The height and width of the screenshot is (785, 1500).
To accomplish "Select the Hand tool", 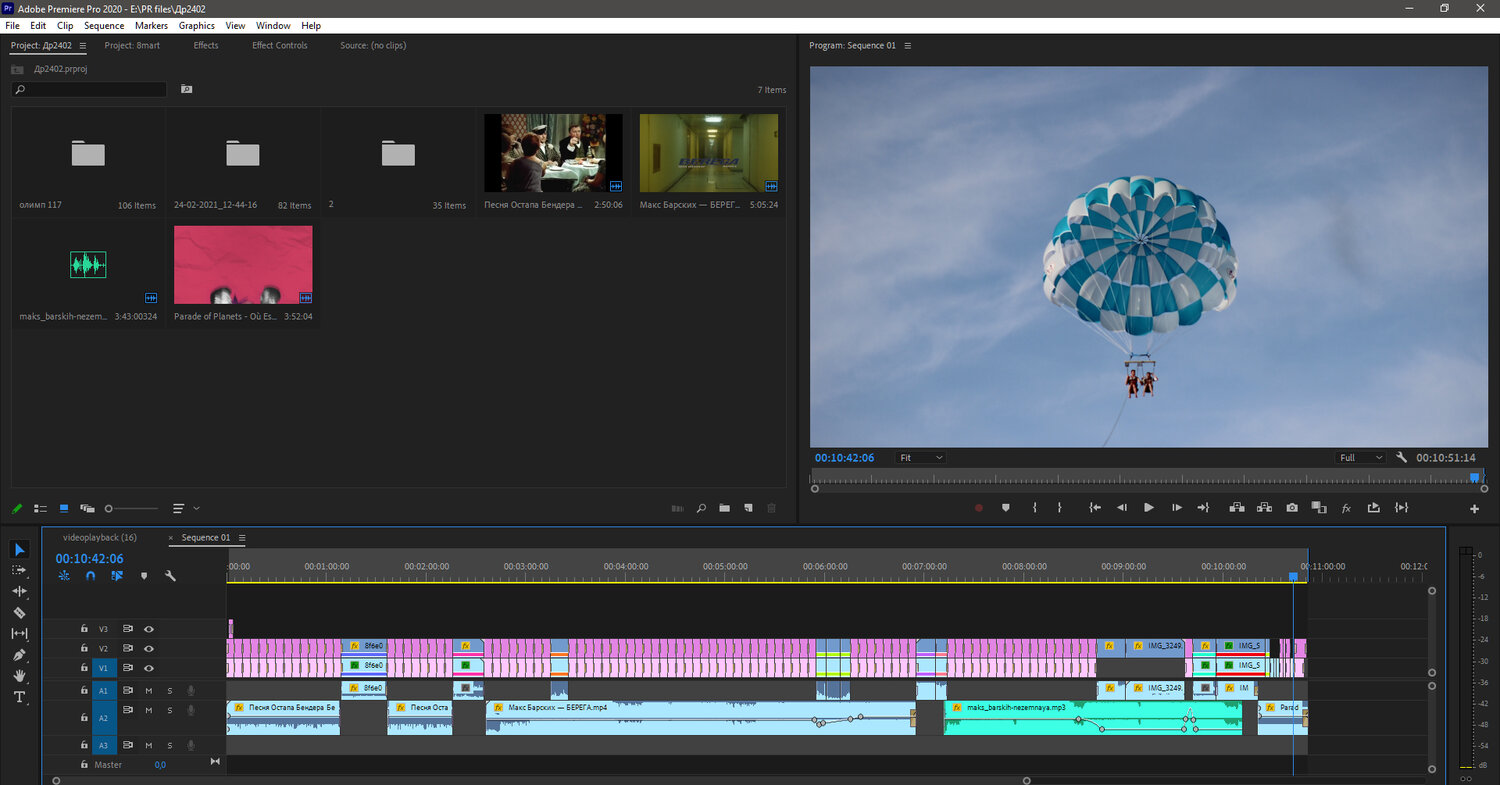I will tap(20, 675).
